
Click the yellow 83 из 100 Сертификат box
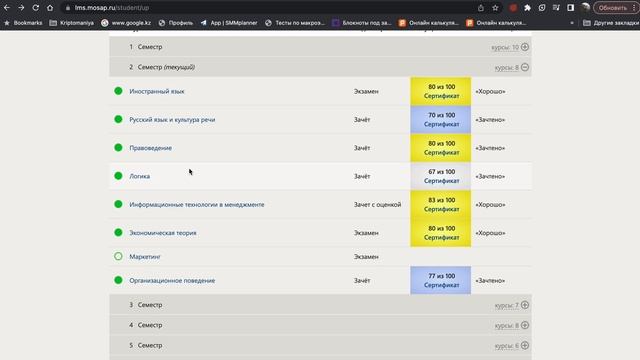441,204
